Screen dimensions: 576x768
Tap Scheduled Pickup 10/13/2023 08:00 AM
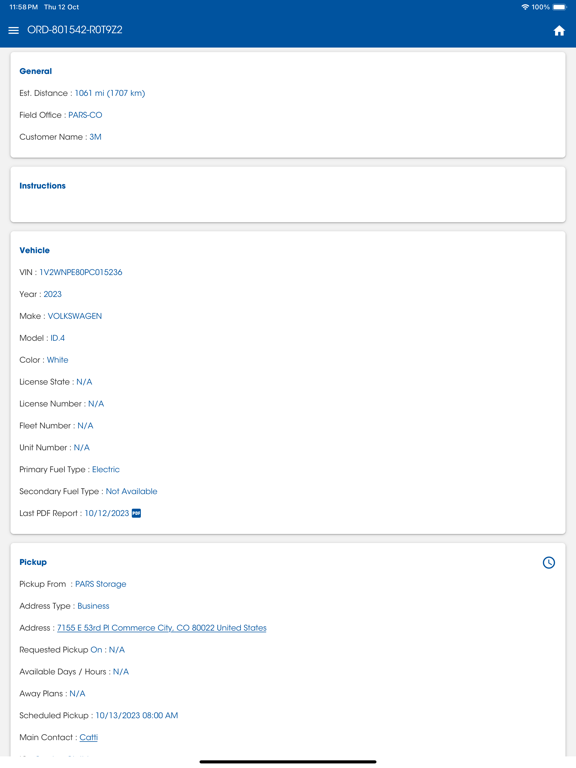tap(137, 716)
